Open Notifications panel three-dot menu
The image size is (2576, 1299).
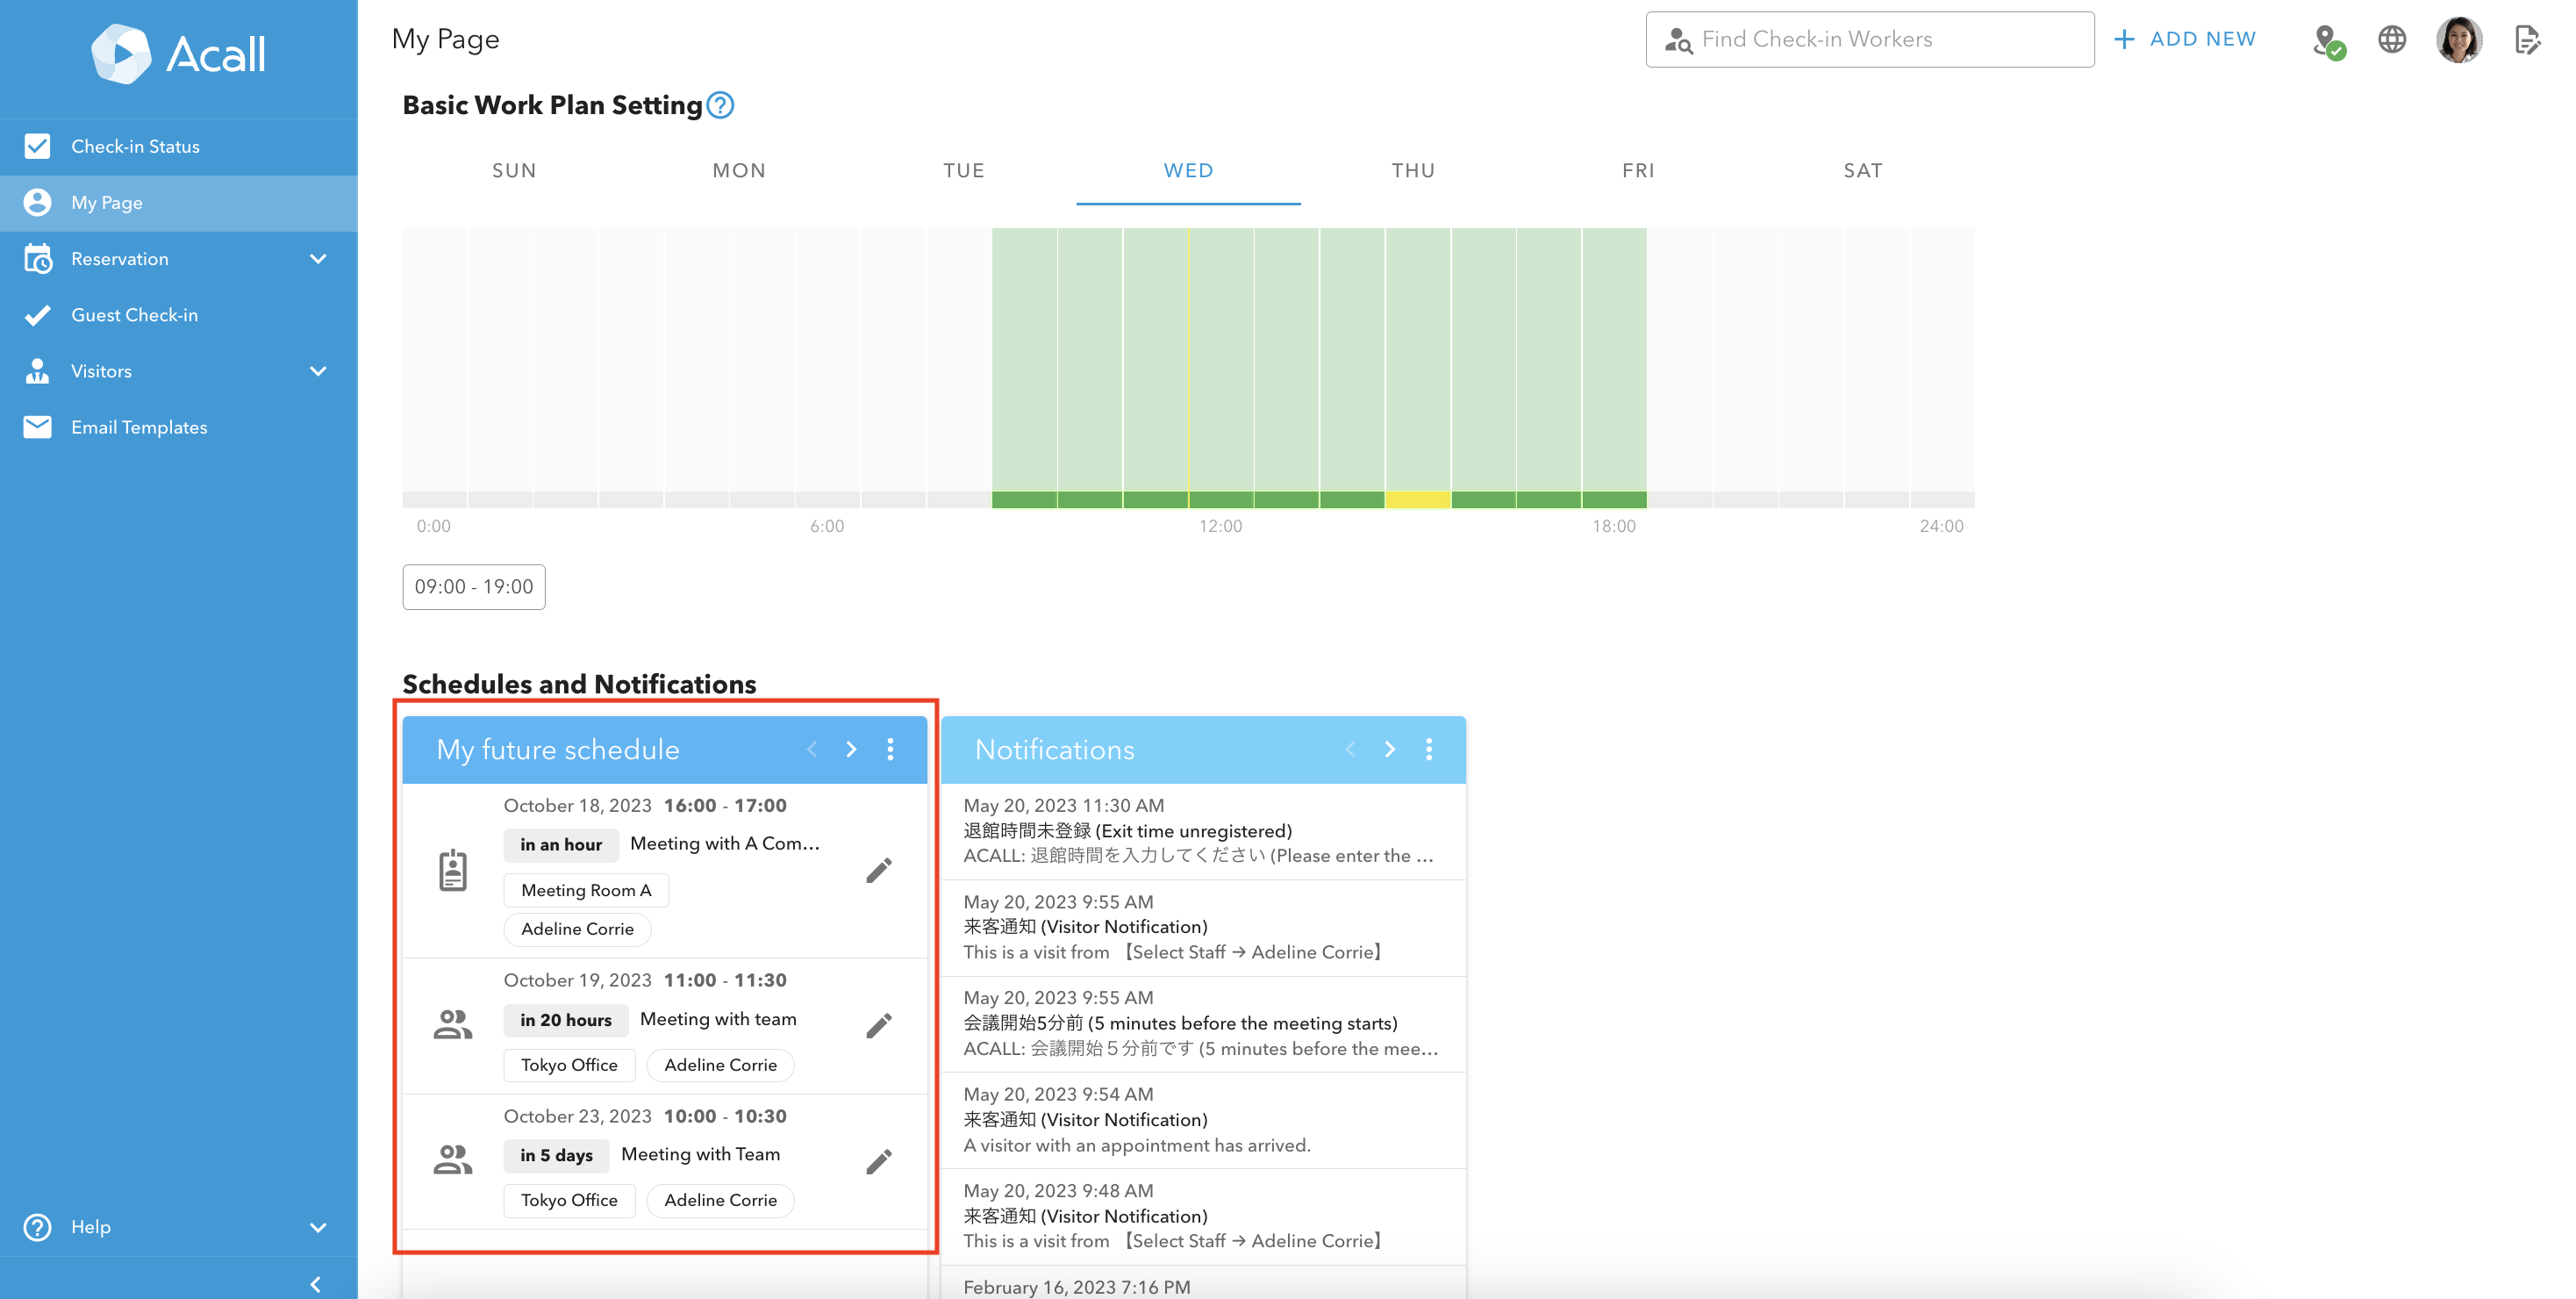point(1428,749)
